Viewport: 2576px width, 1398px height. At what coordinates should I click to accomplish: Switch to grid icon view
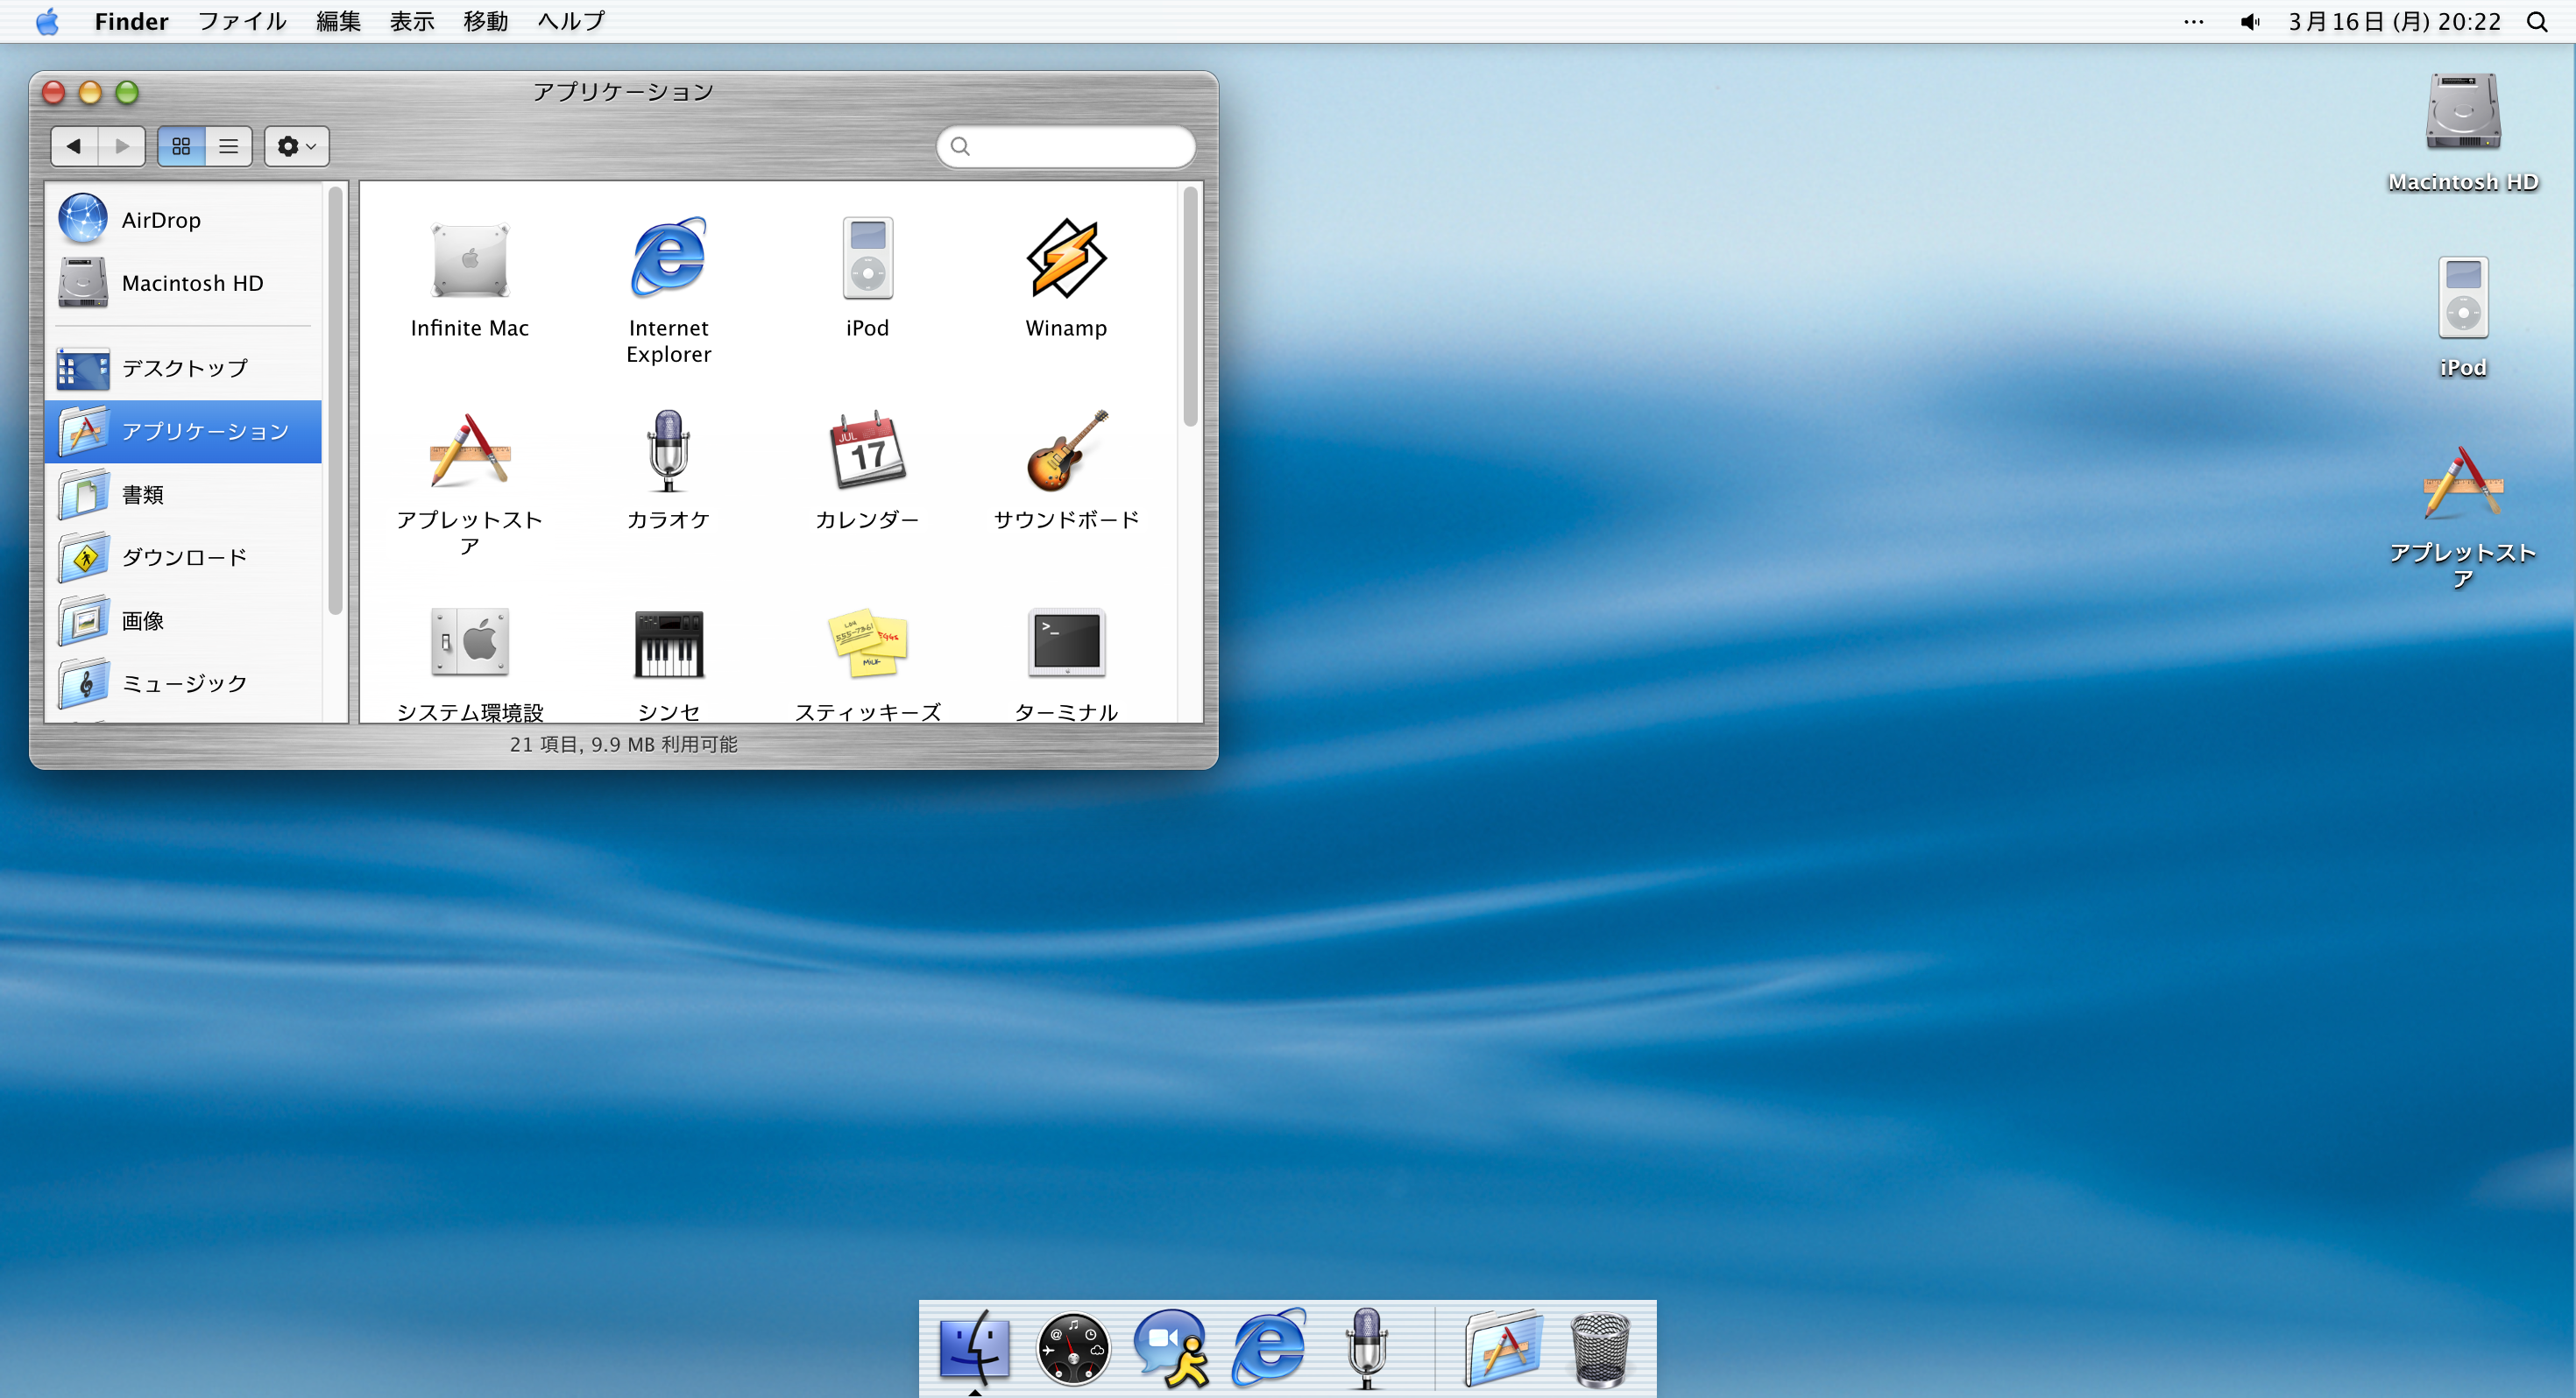[181, 146]
